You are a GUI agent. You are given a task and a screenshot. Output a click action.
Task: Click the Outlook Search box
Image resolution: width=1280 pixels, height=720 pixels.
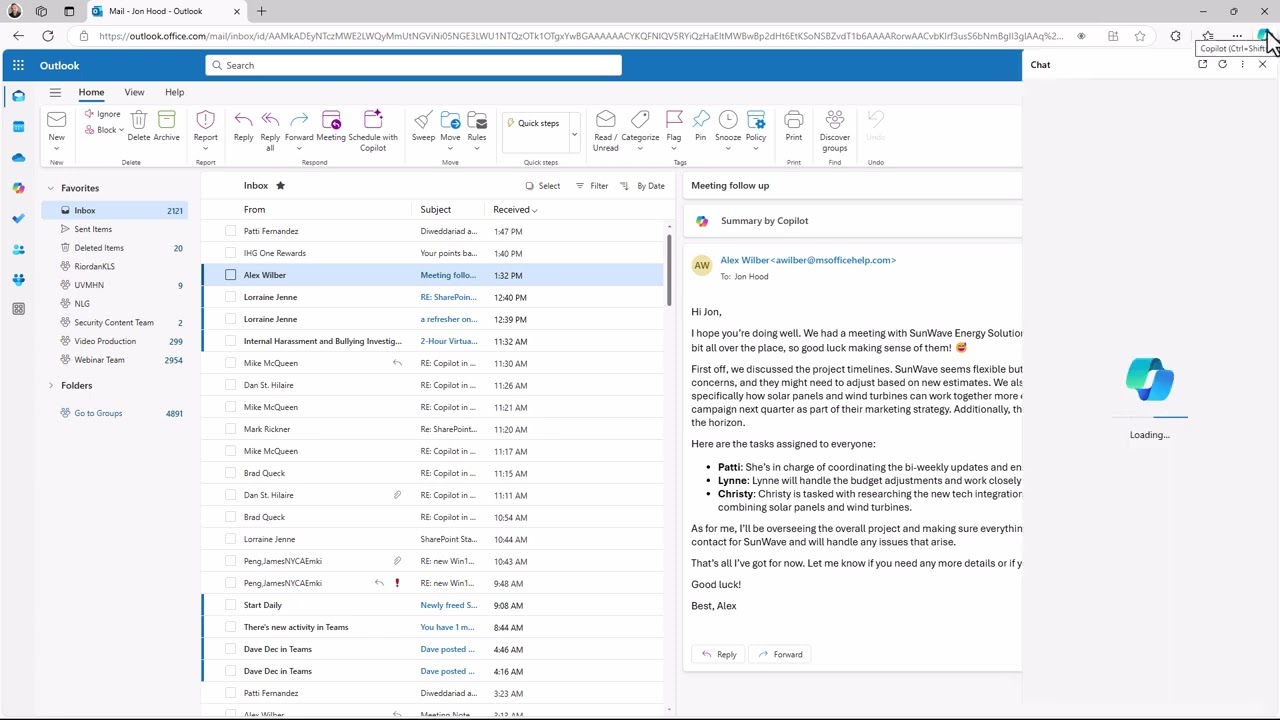[413, 65]
